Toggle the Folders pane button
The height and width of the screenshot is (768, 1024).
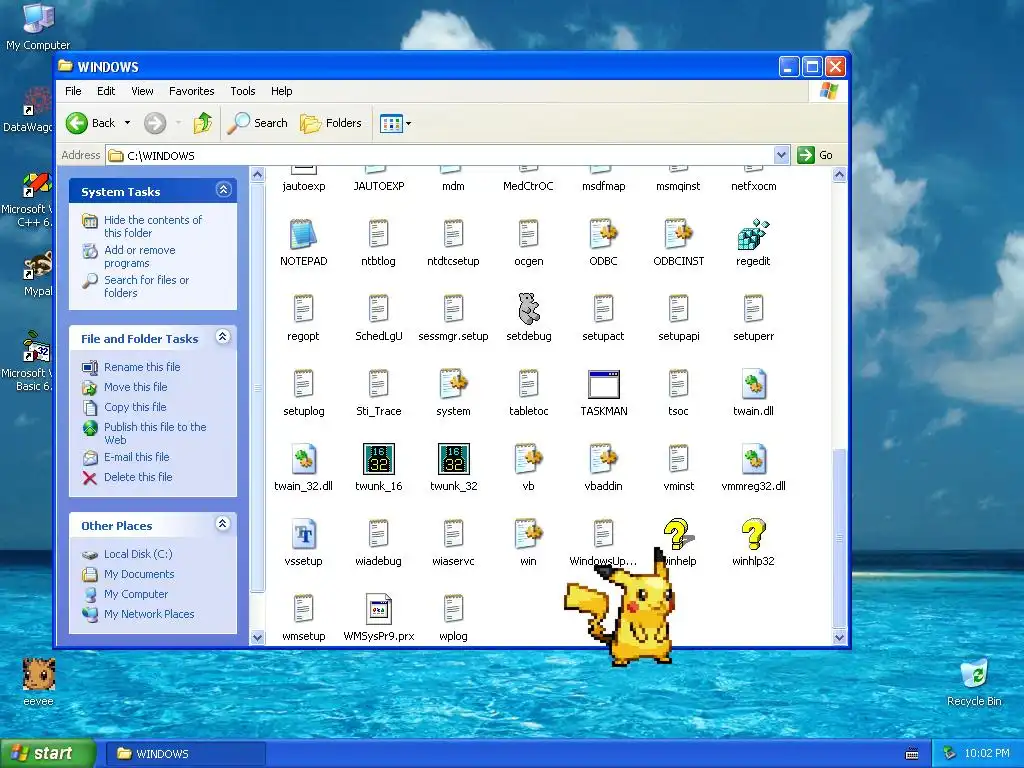coord(331,123)
